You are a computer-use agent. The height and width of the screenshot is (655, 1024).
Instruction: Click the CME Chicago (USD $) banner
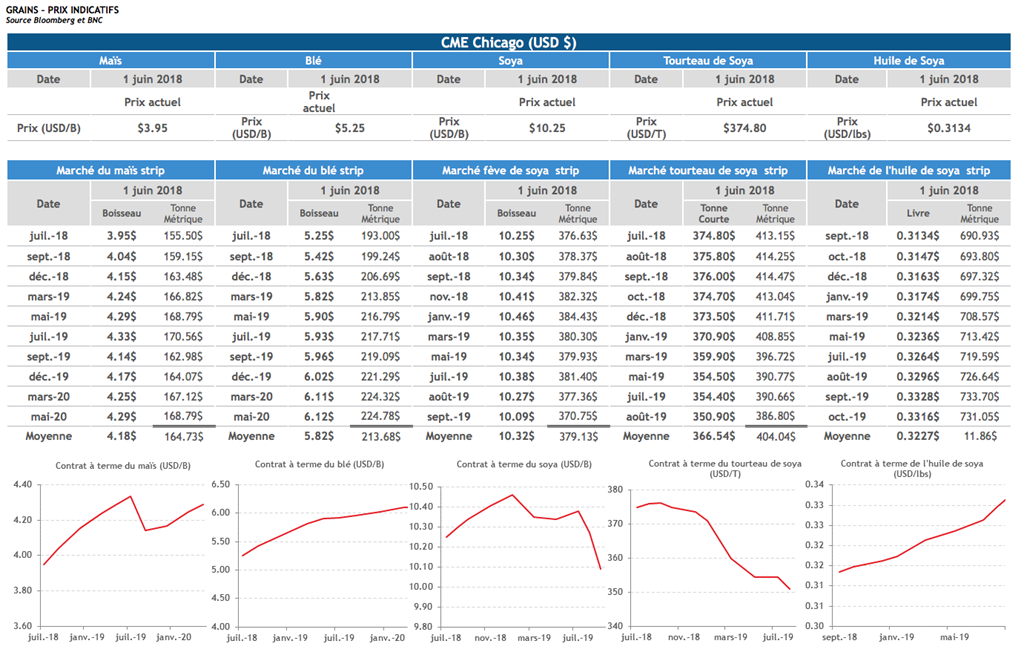pyautogui.click(x=509, y=42)
